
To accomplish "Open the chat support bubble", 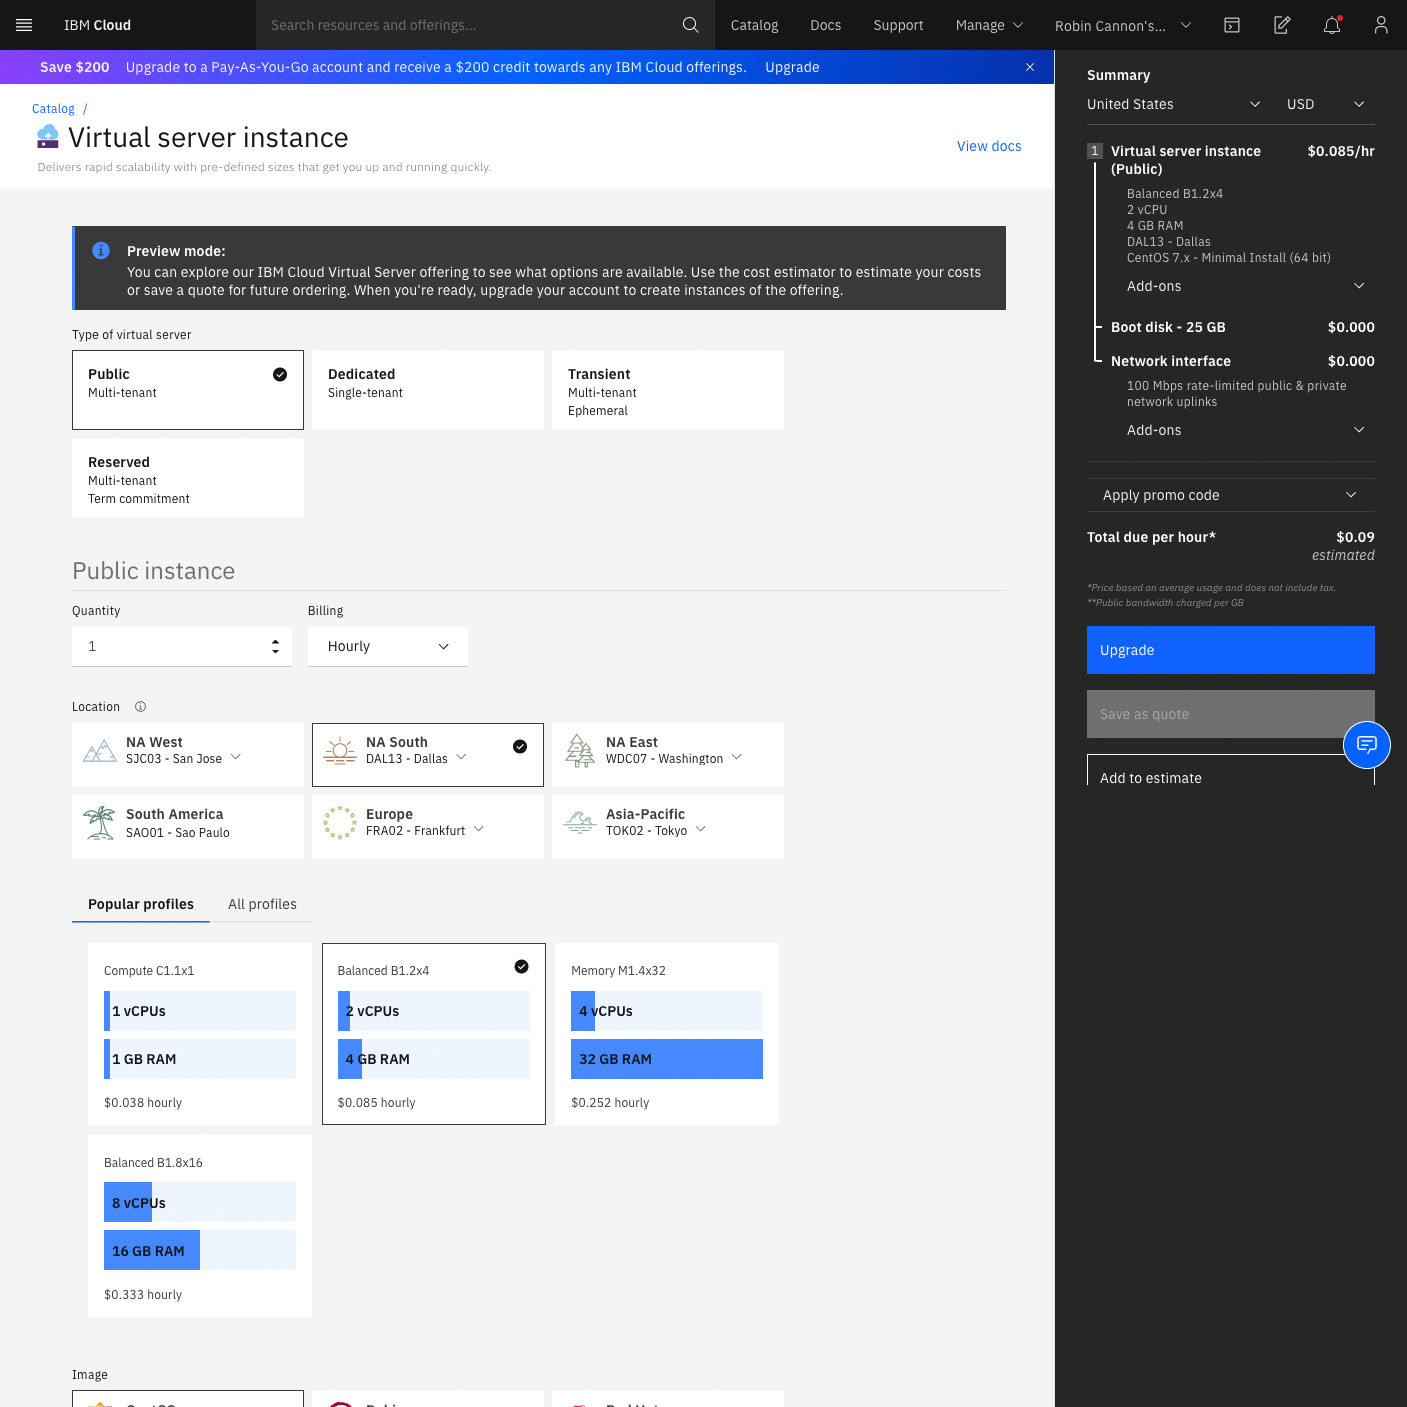I will pos(1367,745).
